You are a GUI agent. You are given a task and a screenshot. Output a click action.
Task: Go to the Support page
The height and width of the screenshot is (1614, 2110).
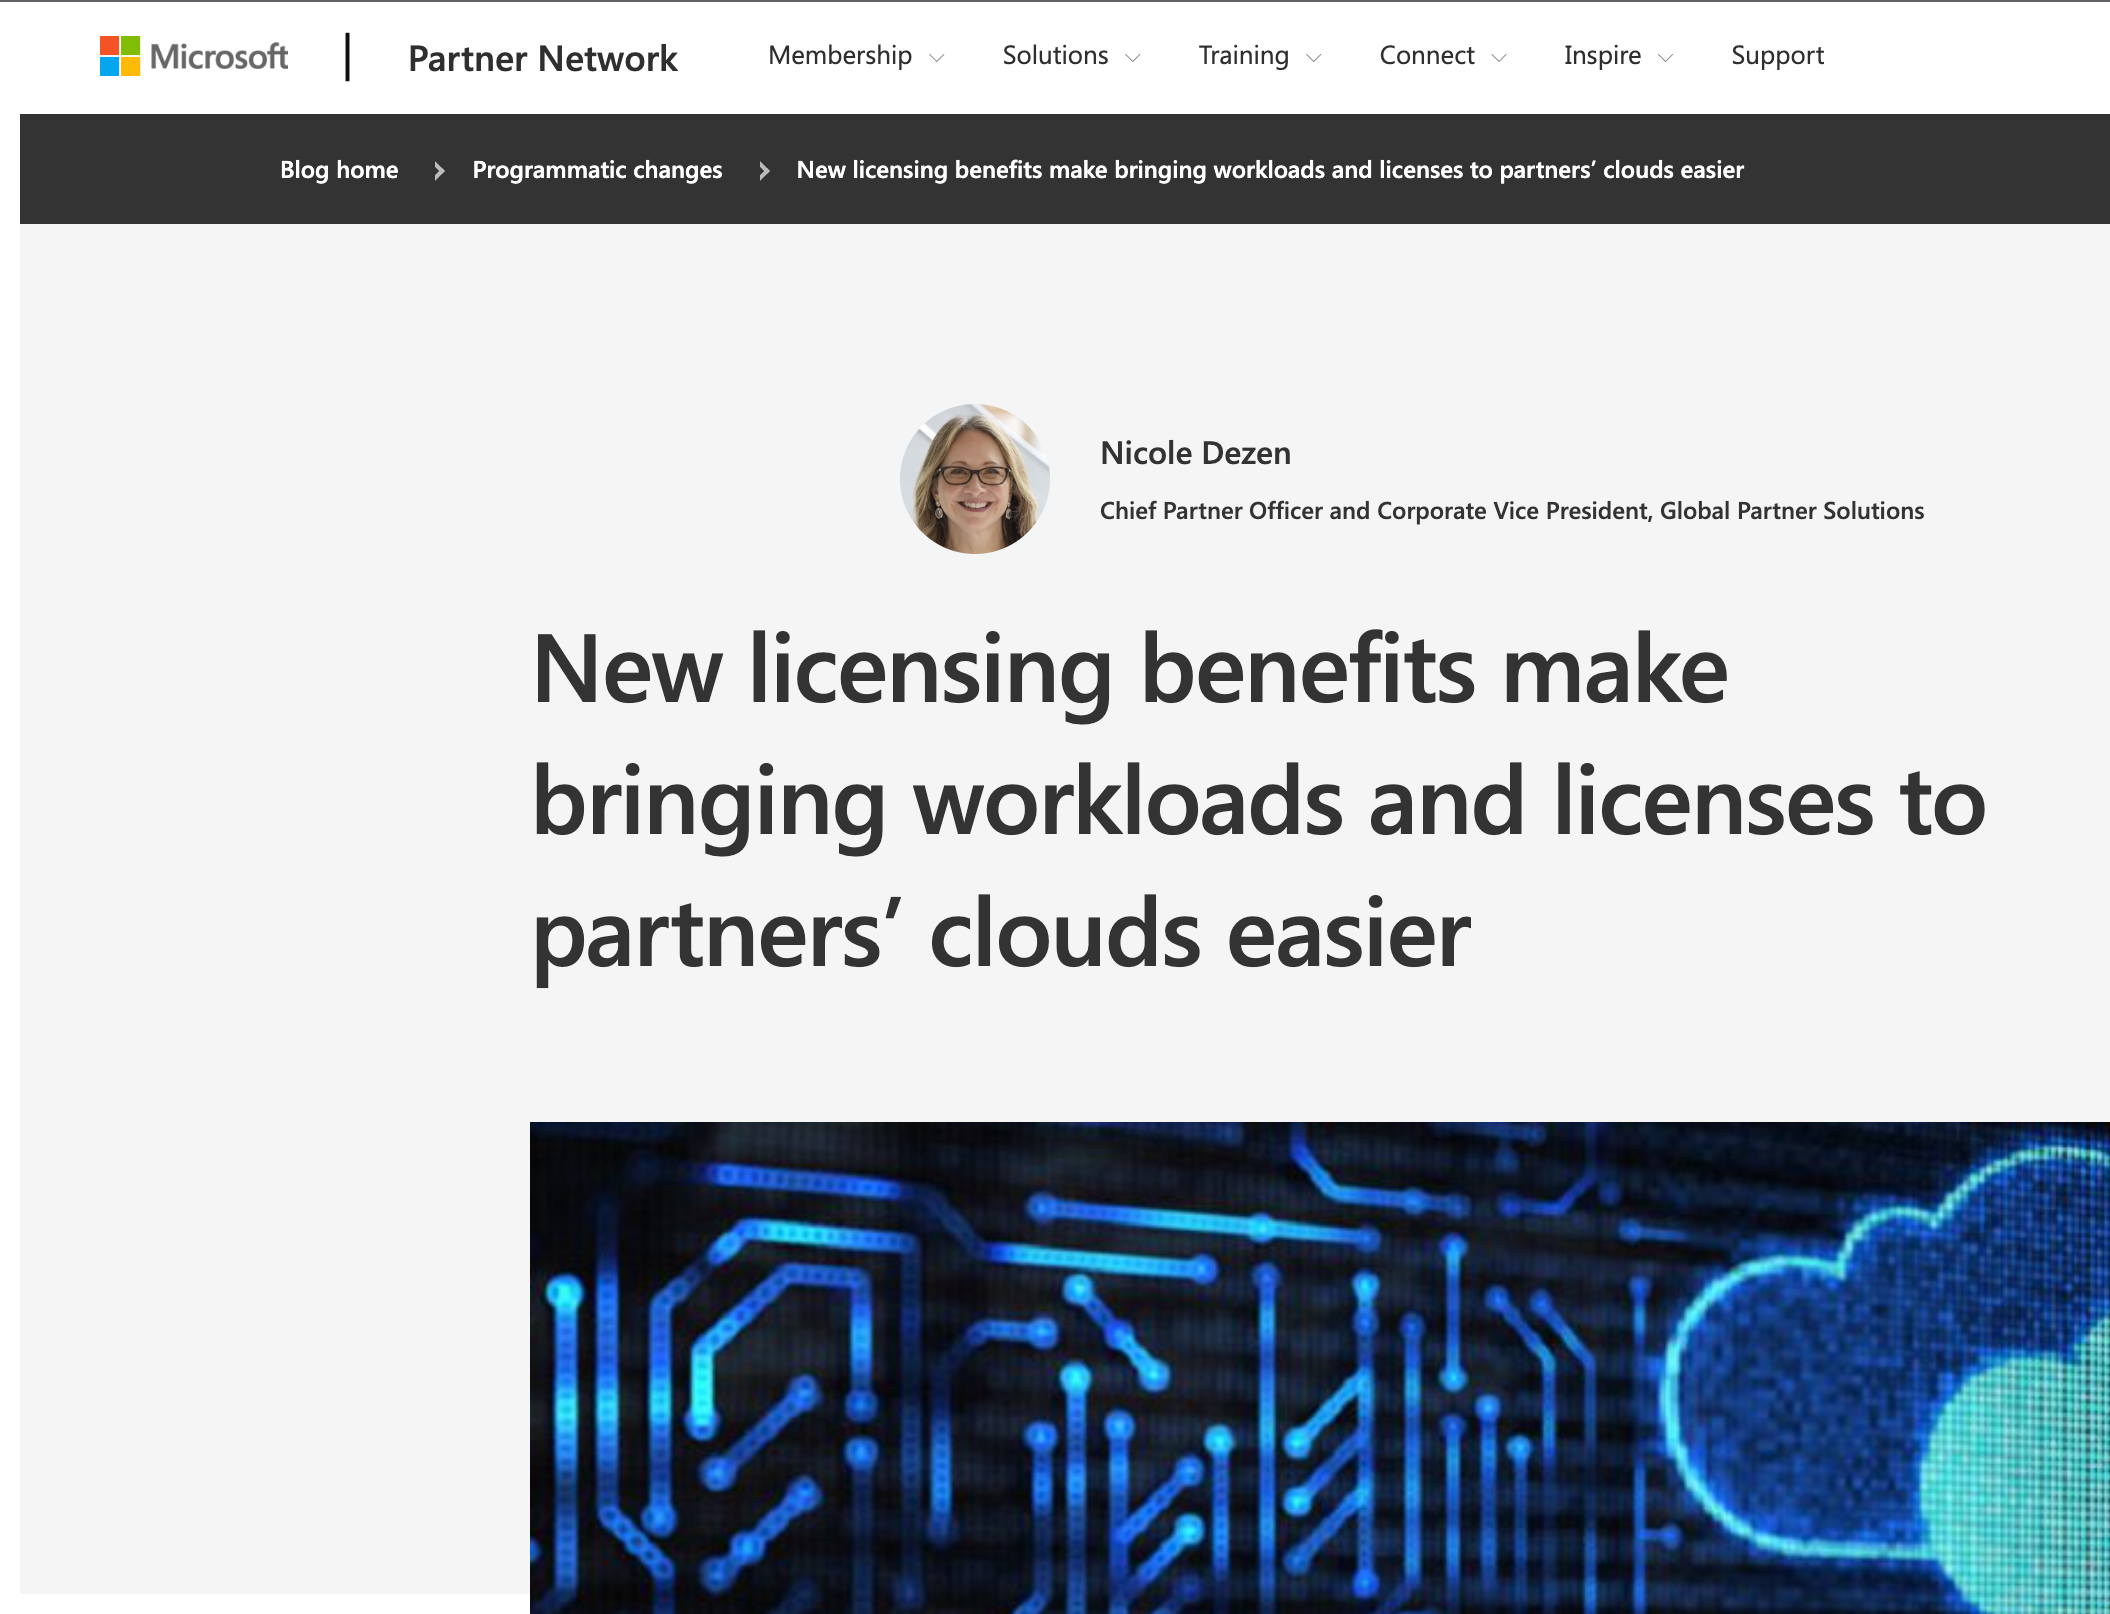(x=1777, y=56)
